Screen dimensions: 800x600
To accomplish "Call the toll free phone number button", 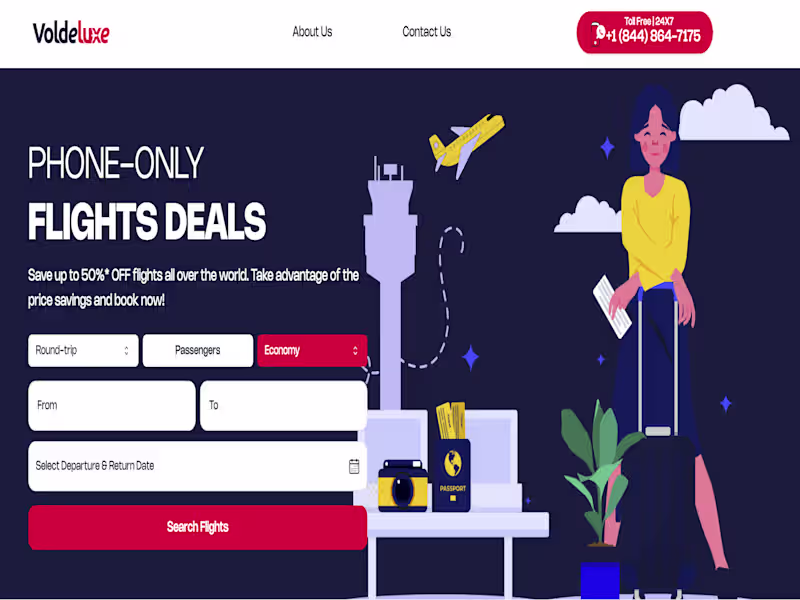I will tap(644, 33).
